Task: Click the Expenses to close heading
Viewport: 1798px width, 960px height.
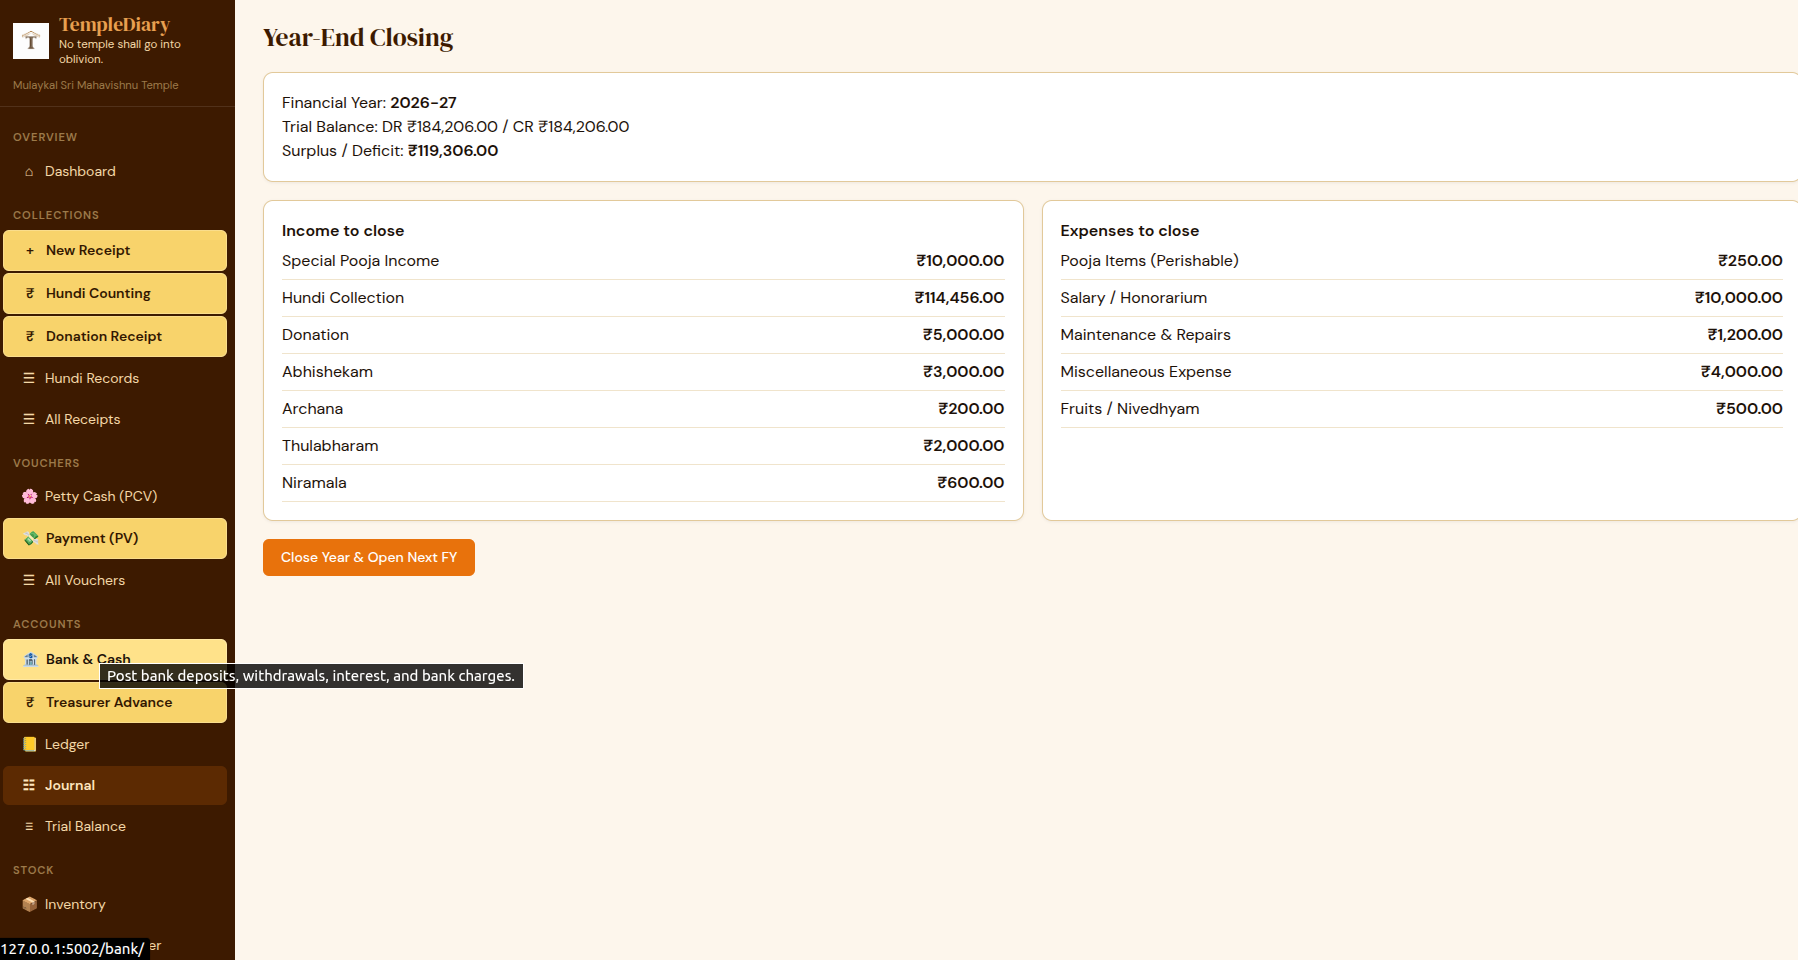Action: [1130, 231]
